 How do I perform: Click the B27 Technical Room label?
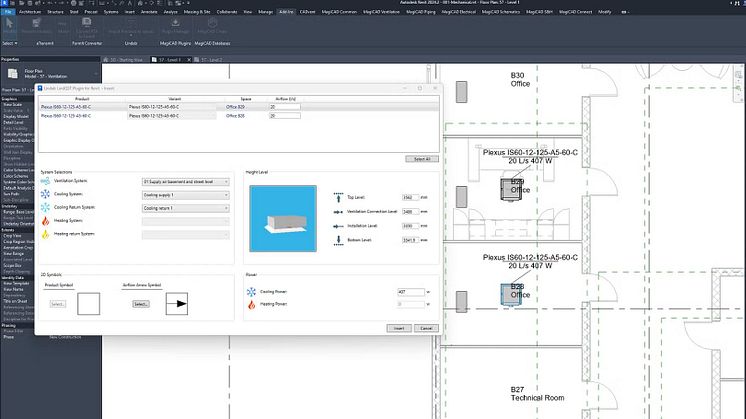[537, 394]
